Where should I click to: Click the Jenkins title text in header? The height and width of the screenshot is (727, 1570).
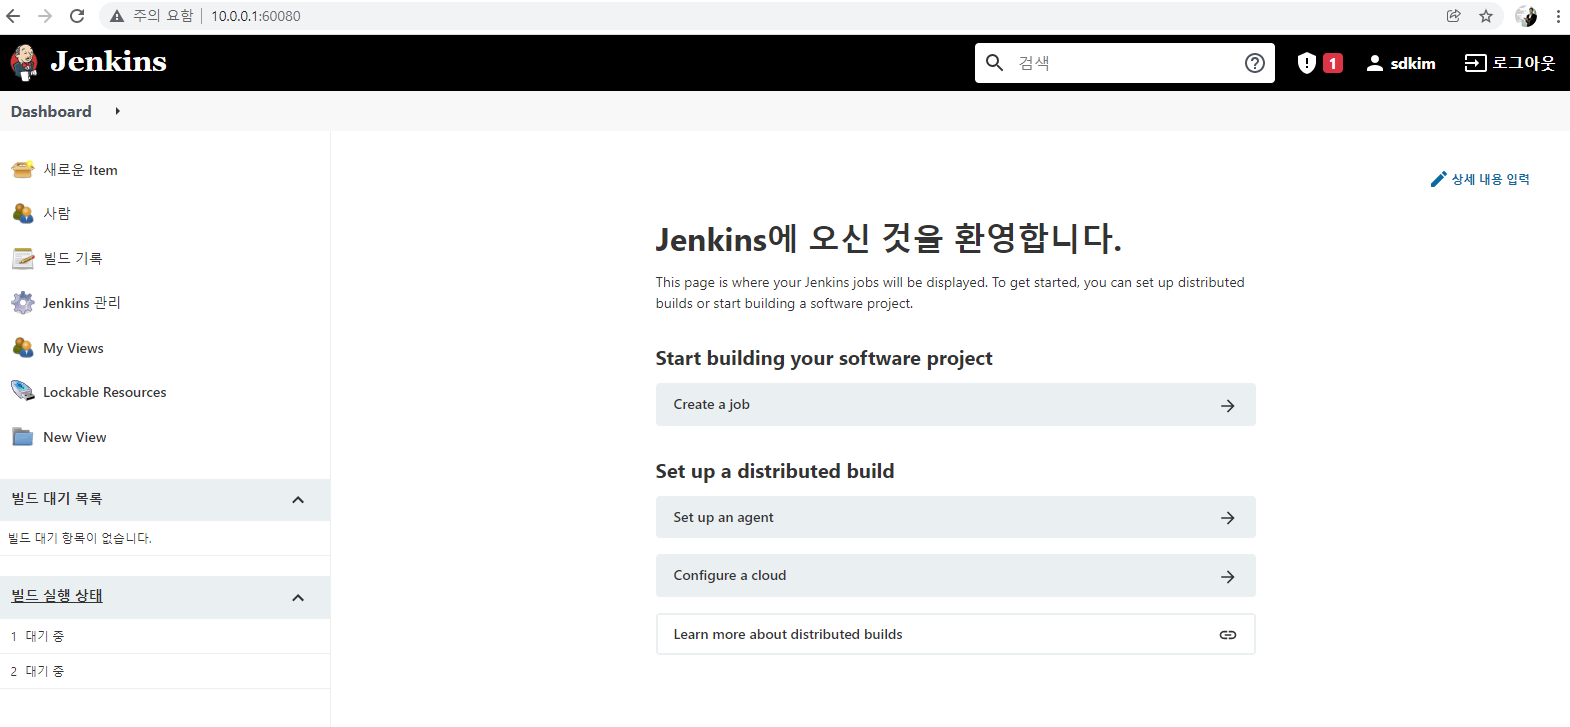(x=108, y=62)
